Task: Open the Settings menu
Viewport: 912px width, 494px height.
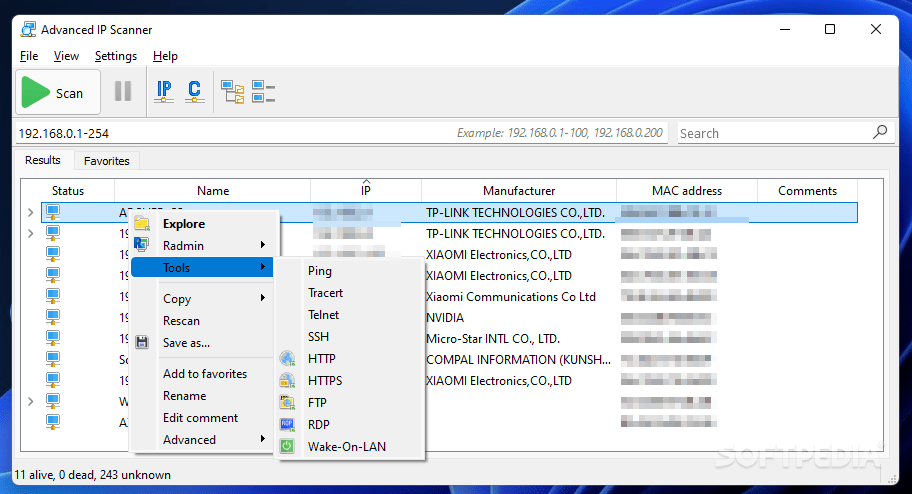Action: coord(116,56)
